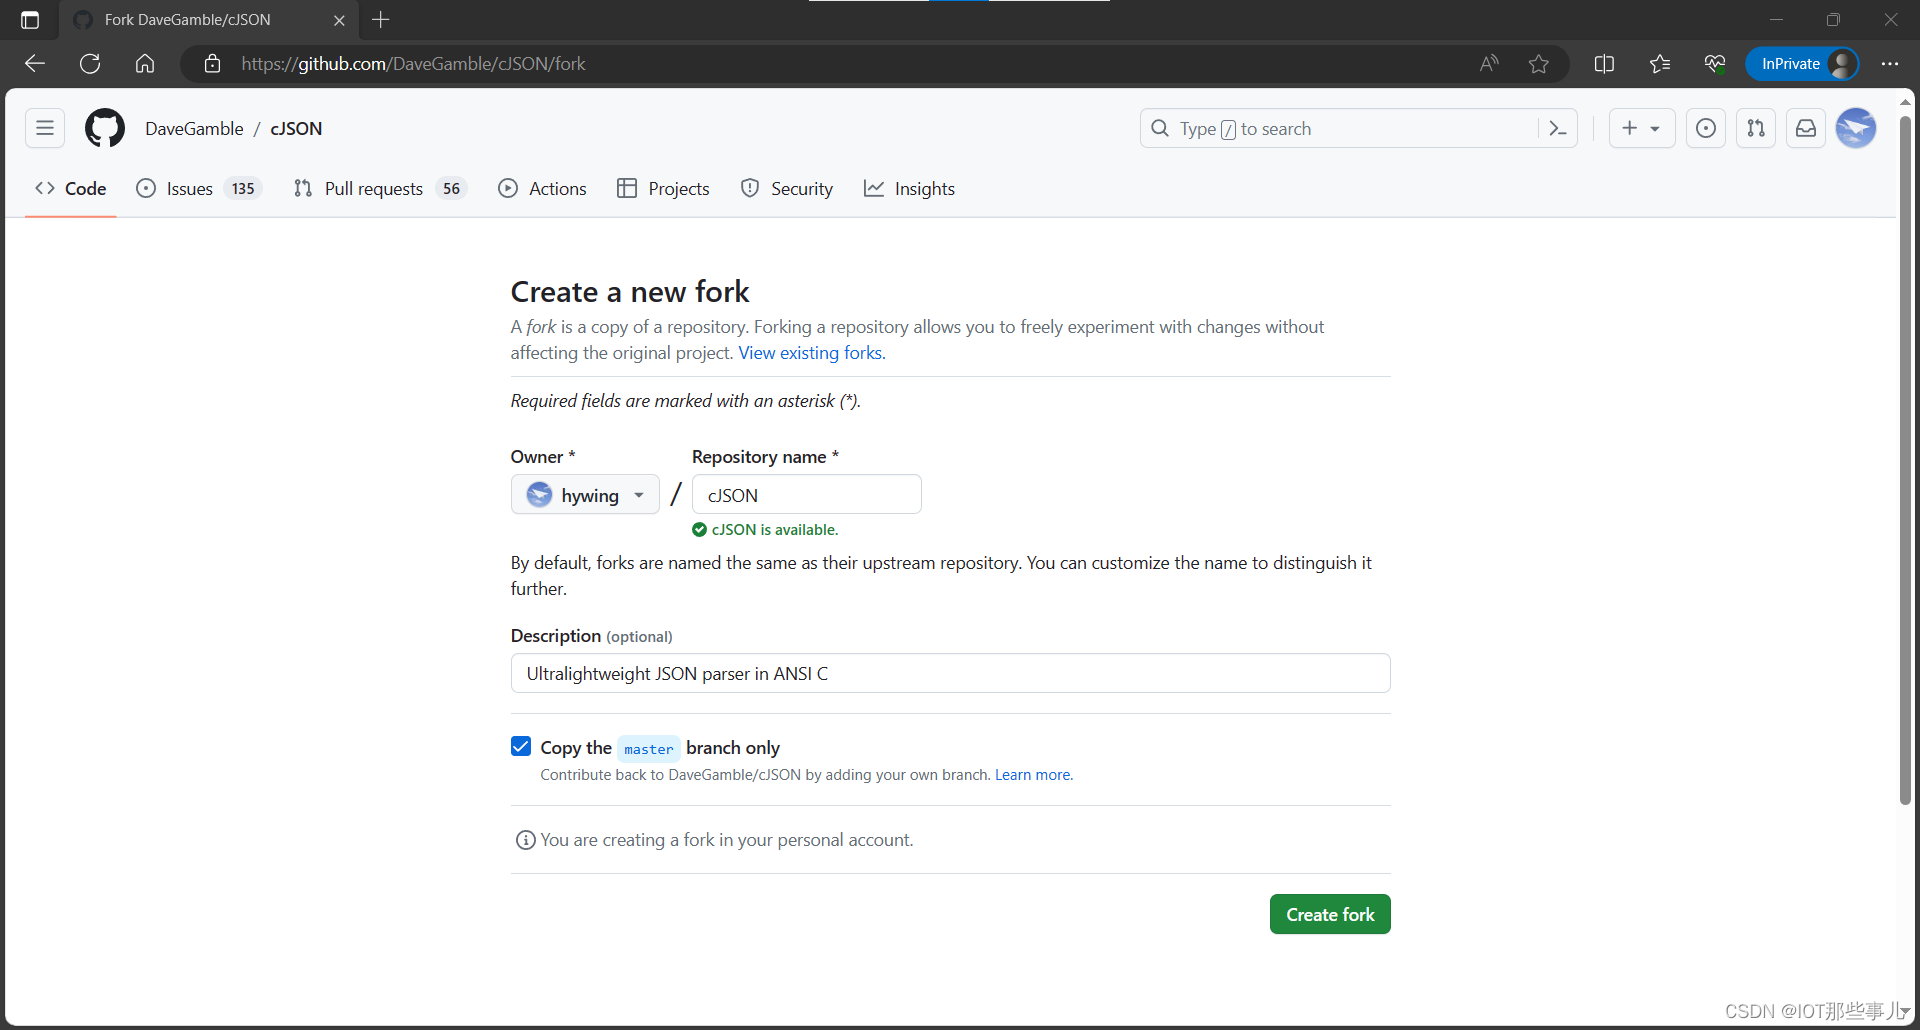
Task: Switch to the Code tab
Action: tap(71, 189)
